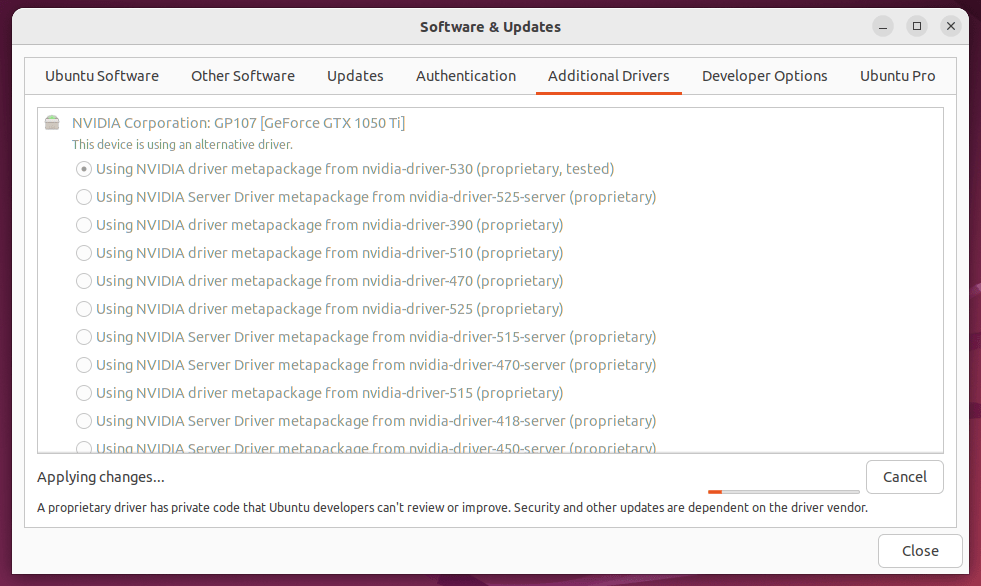Click the applying changes progress bar
The height and width of the screenshot is (586, 981).
pos(784,492)
